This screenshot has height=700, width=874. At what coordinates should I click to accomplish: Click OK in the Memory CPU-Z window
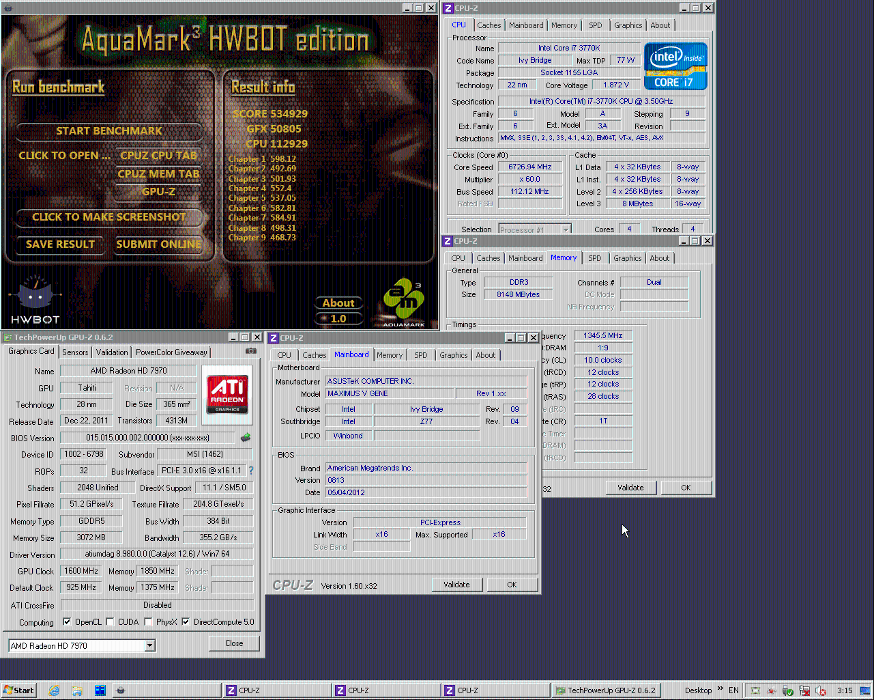click(x=686, y=488)
